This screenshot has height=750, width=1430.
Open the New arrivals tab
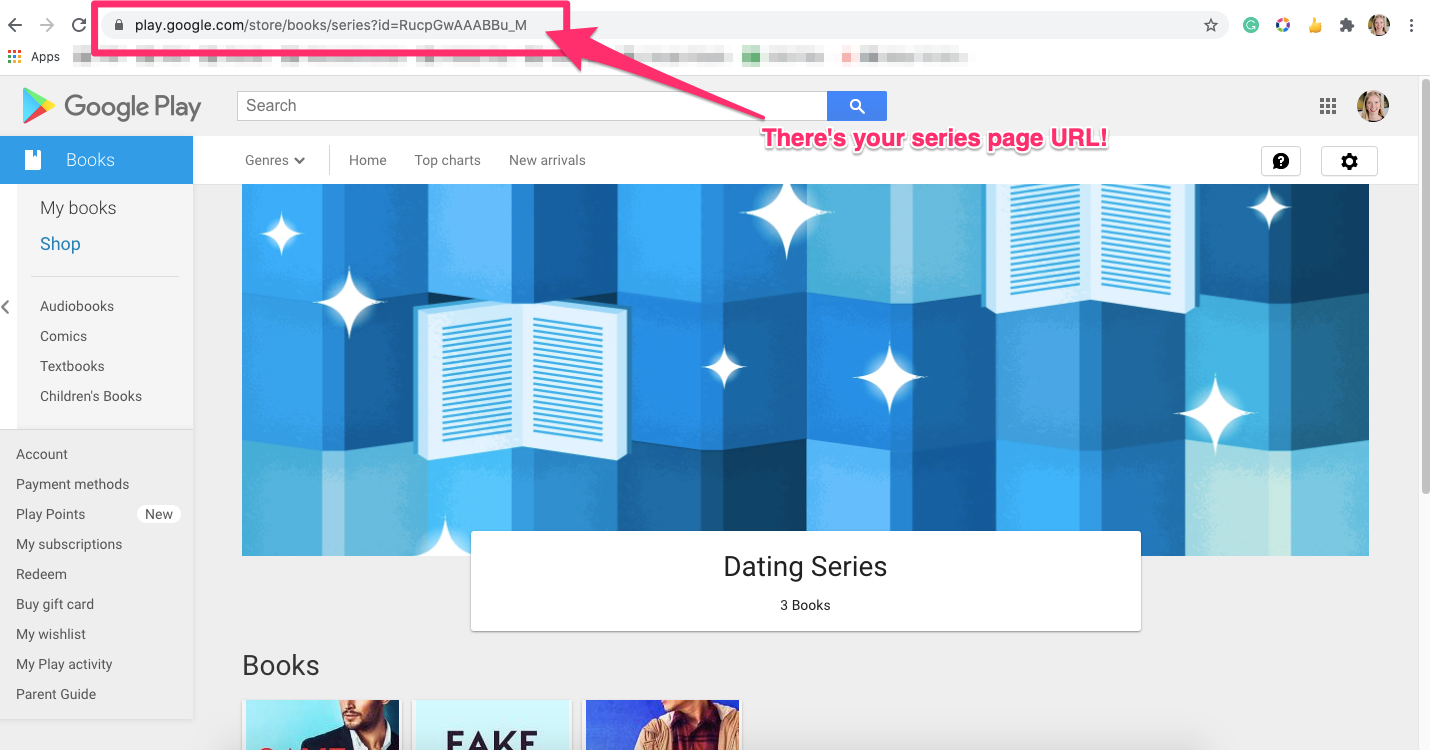click(547, 160)
